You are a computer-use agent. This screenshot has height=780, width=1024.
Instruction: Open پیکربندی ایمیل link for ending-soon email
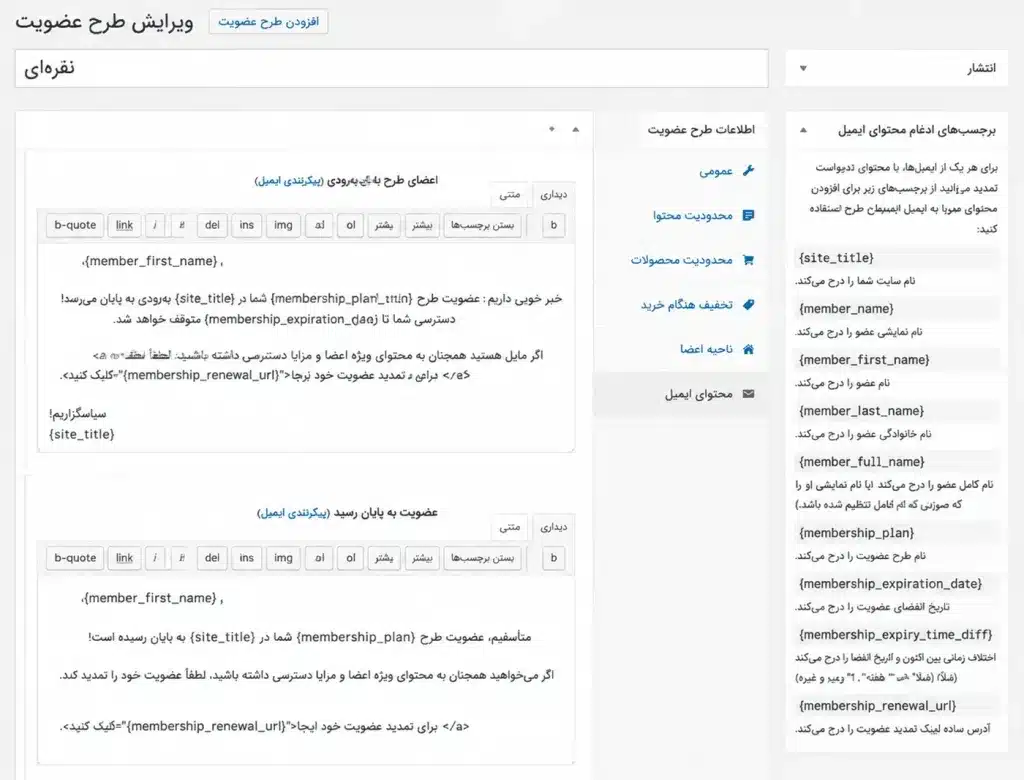288,180
